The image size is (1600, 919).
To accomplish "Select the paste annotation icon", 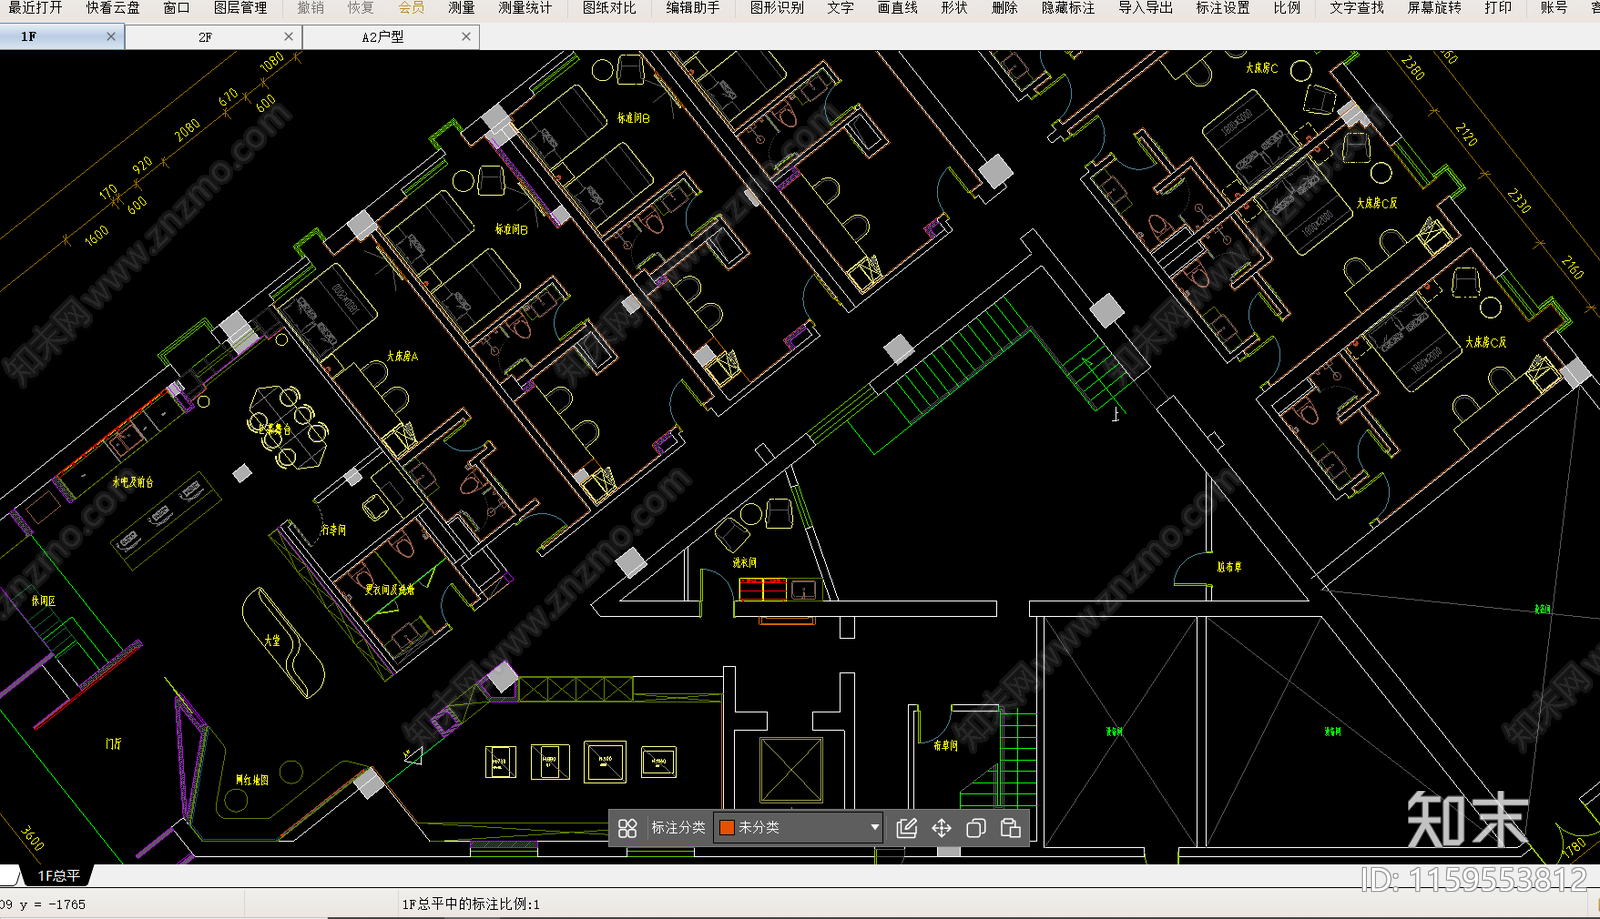I will coord(1010,828).
